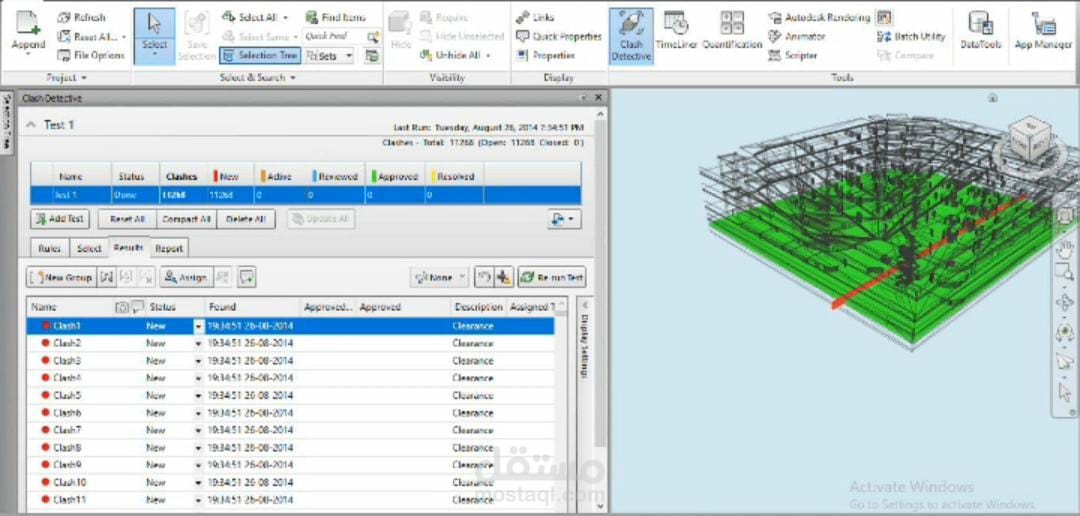Click the import/export clash tests icon

(565, 219)
